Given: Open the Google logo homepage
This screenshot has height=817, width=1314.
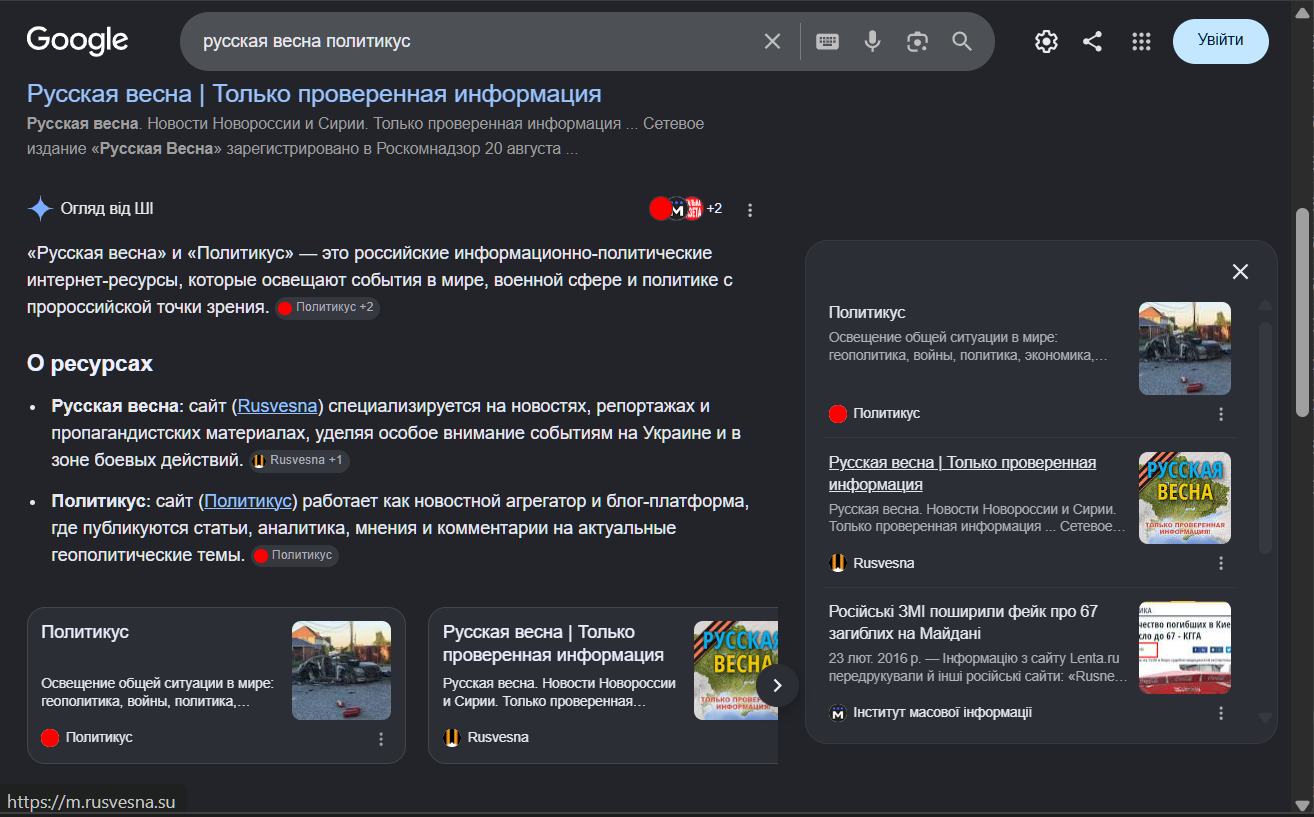Looking at the screenshot, I should tap(77, 41).
